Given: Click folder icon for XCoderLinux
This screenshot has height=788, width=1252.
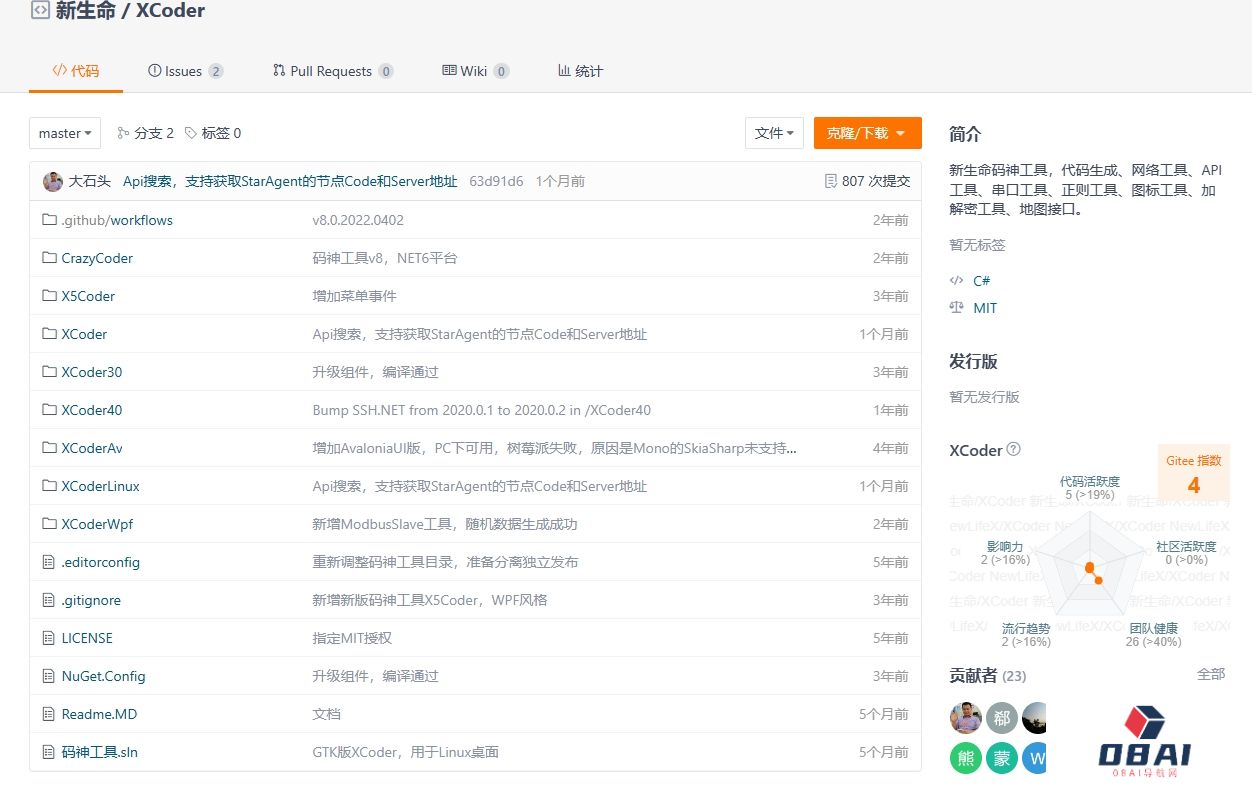Looking at the screenshot, I should pyautogui.click(x=49, y=486).
